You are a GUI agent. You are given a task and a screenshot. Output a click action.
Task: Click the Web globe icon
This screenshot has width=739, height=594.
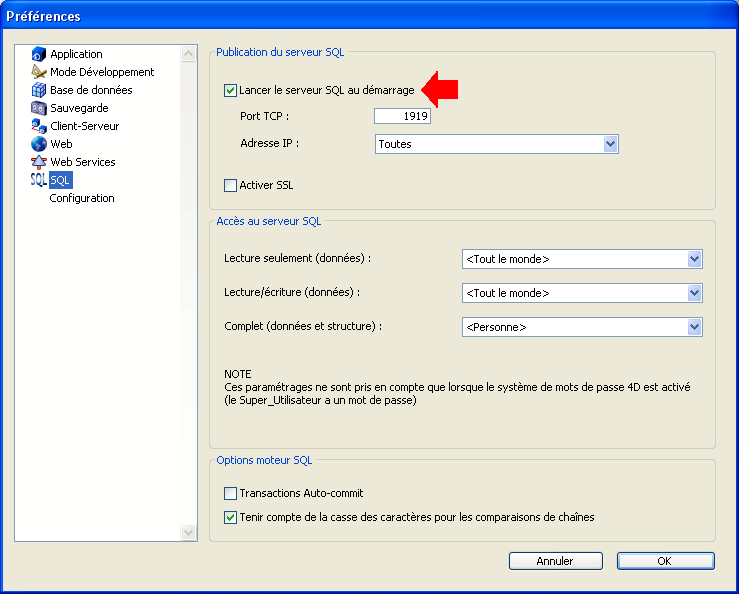pos(39,144)
